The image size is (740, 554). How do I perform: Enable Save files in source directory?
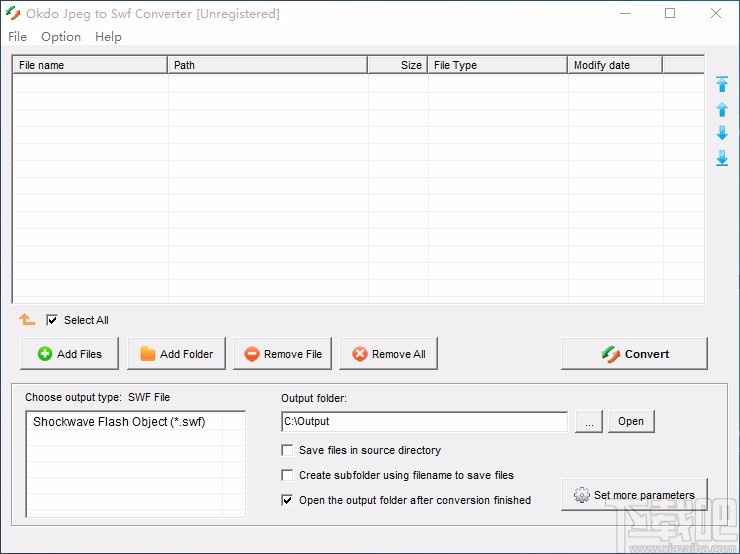point(287,450)
